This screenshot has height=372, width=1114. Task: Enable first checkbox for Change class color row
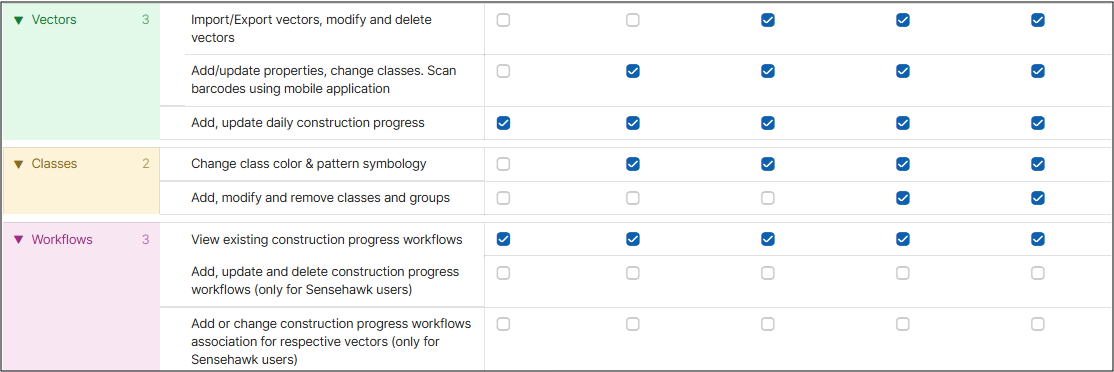(x=503, y=164)
